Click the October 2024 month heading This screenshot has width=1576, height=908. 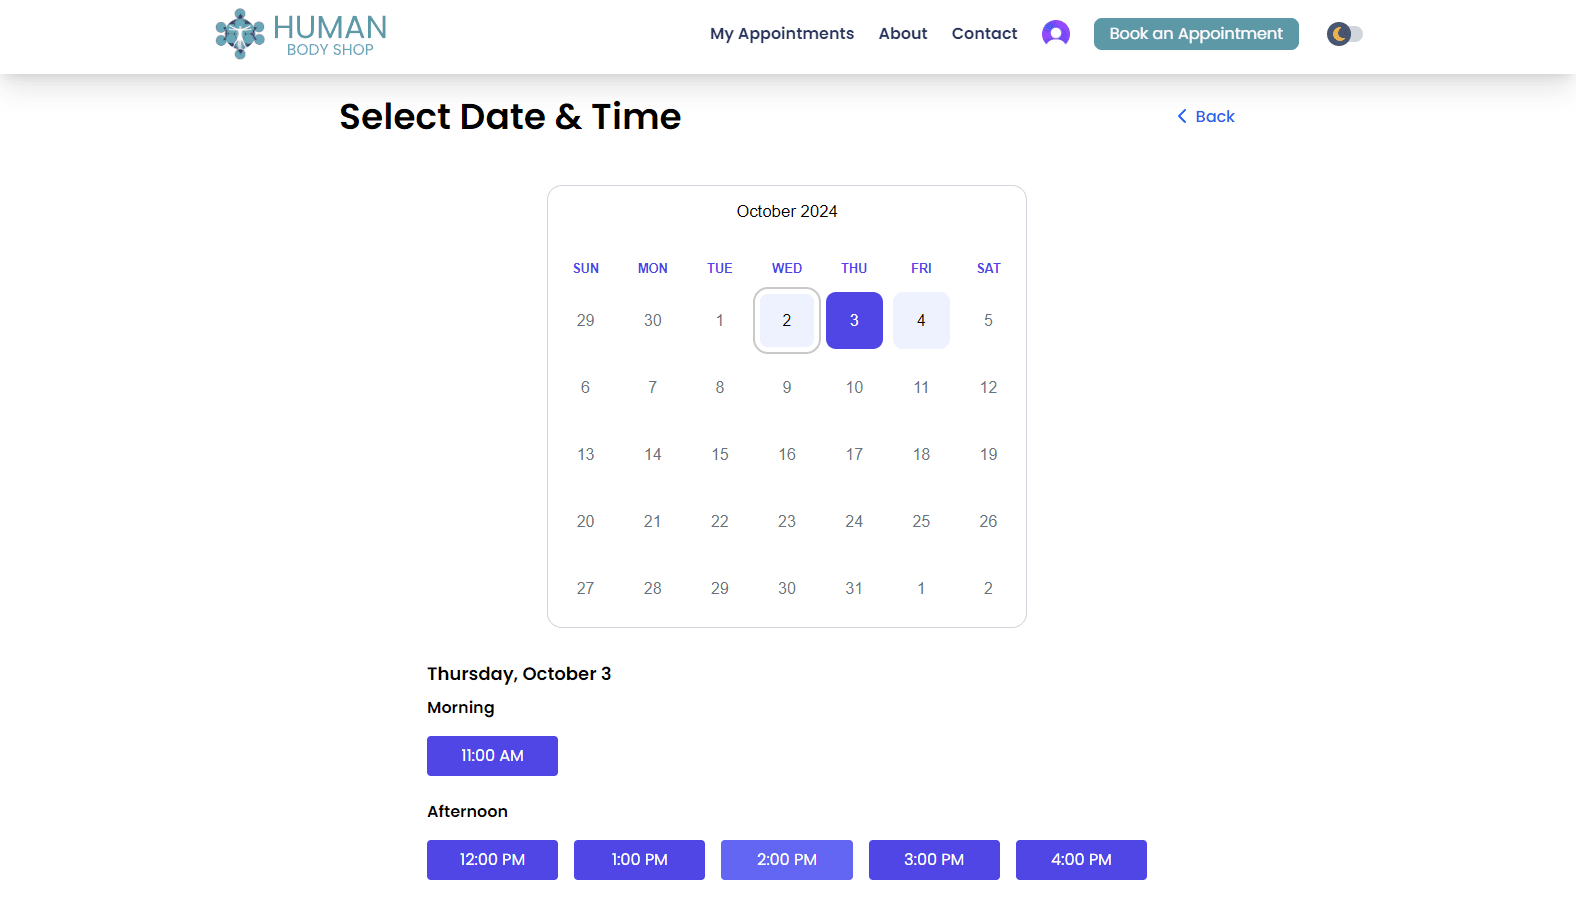click(787, 212)
